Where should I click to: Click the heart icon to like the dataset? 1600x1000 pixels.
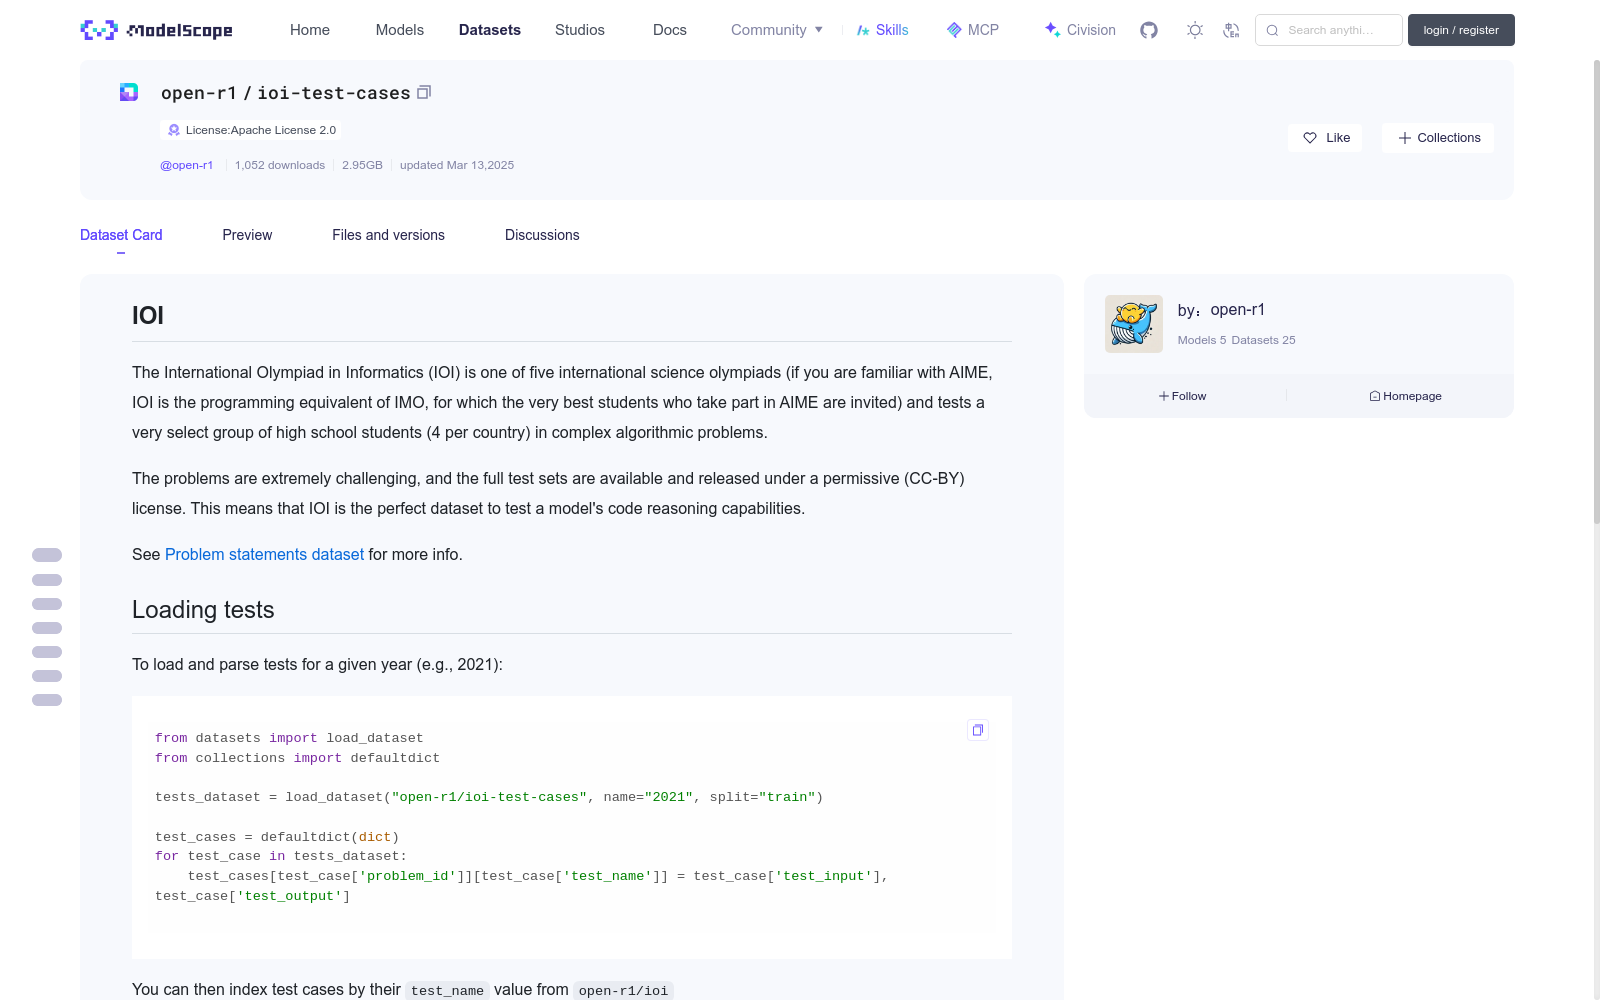click(x=1310, y=138)
